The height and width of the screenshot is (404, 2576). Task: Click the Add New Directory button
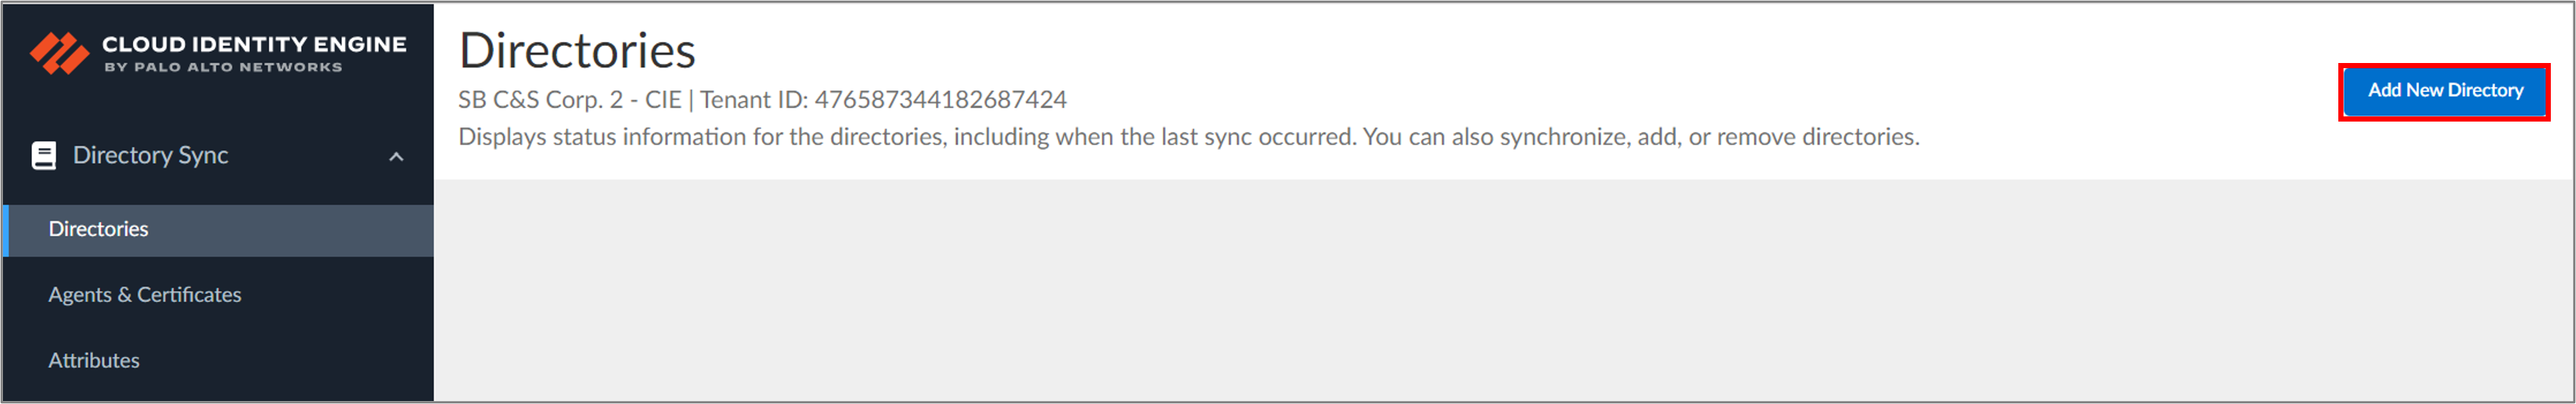(2444, 91)
